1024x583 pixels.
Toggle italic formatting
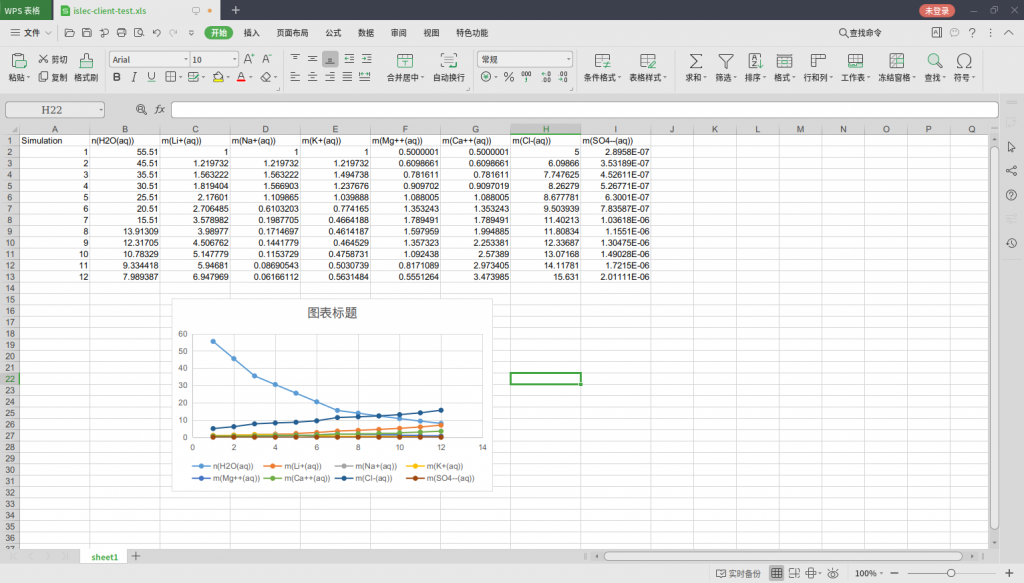pyautogui.click(x=134, y=77)
